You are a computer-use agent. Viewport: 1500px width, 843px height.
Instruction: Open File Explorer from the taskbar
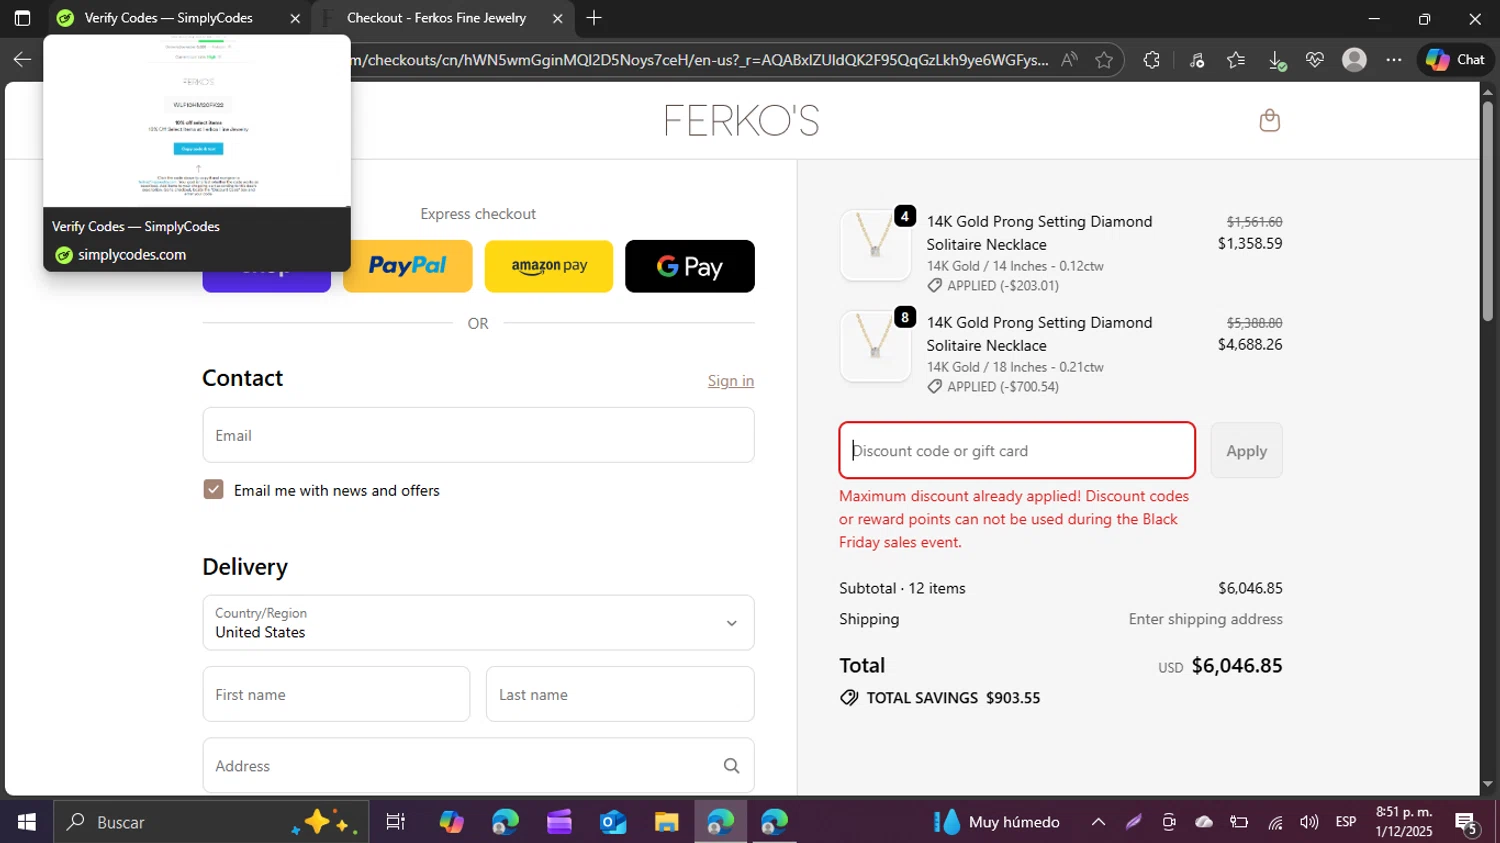click(x=667, y=822)
